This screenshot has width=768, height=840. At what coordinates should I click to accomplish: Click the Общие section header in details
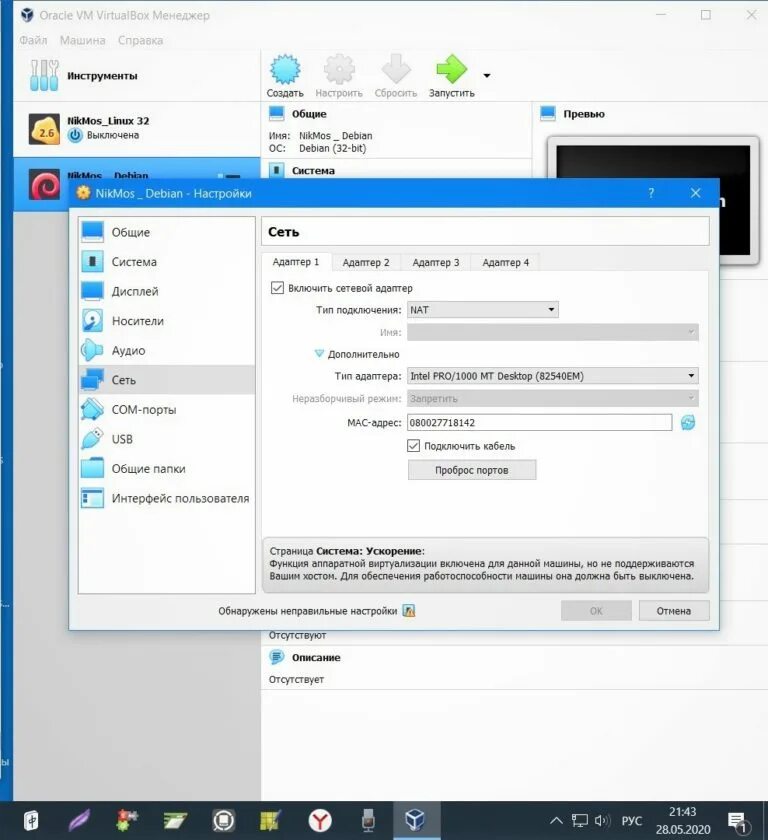309,114
